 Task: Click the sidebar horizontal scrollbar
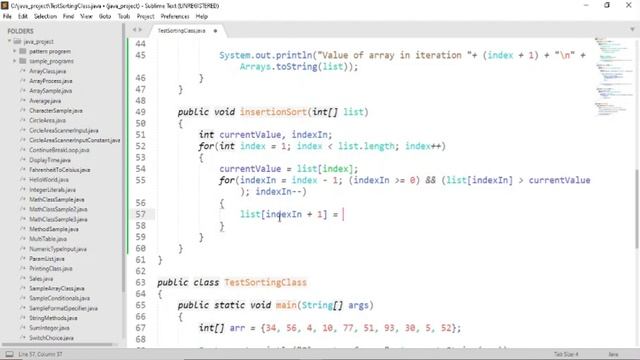tap(57, 345)
